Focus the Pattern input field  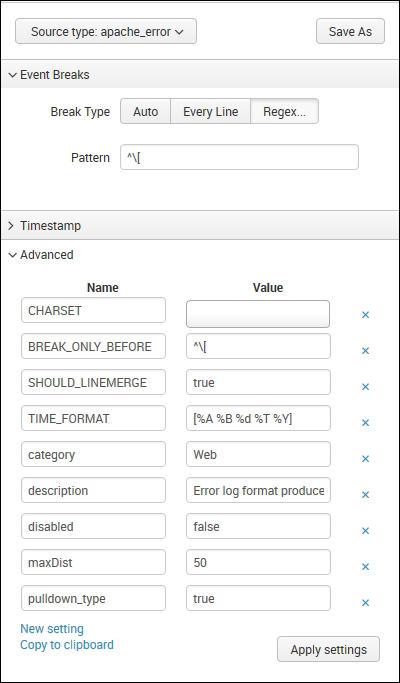pyautogui.click(x=239, y=157)
